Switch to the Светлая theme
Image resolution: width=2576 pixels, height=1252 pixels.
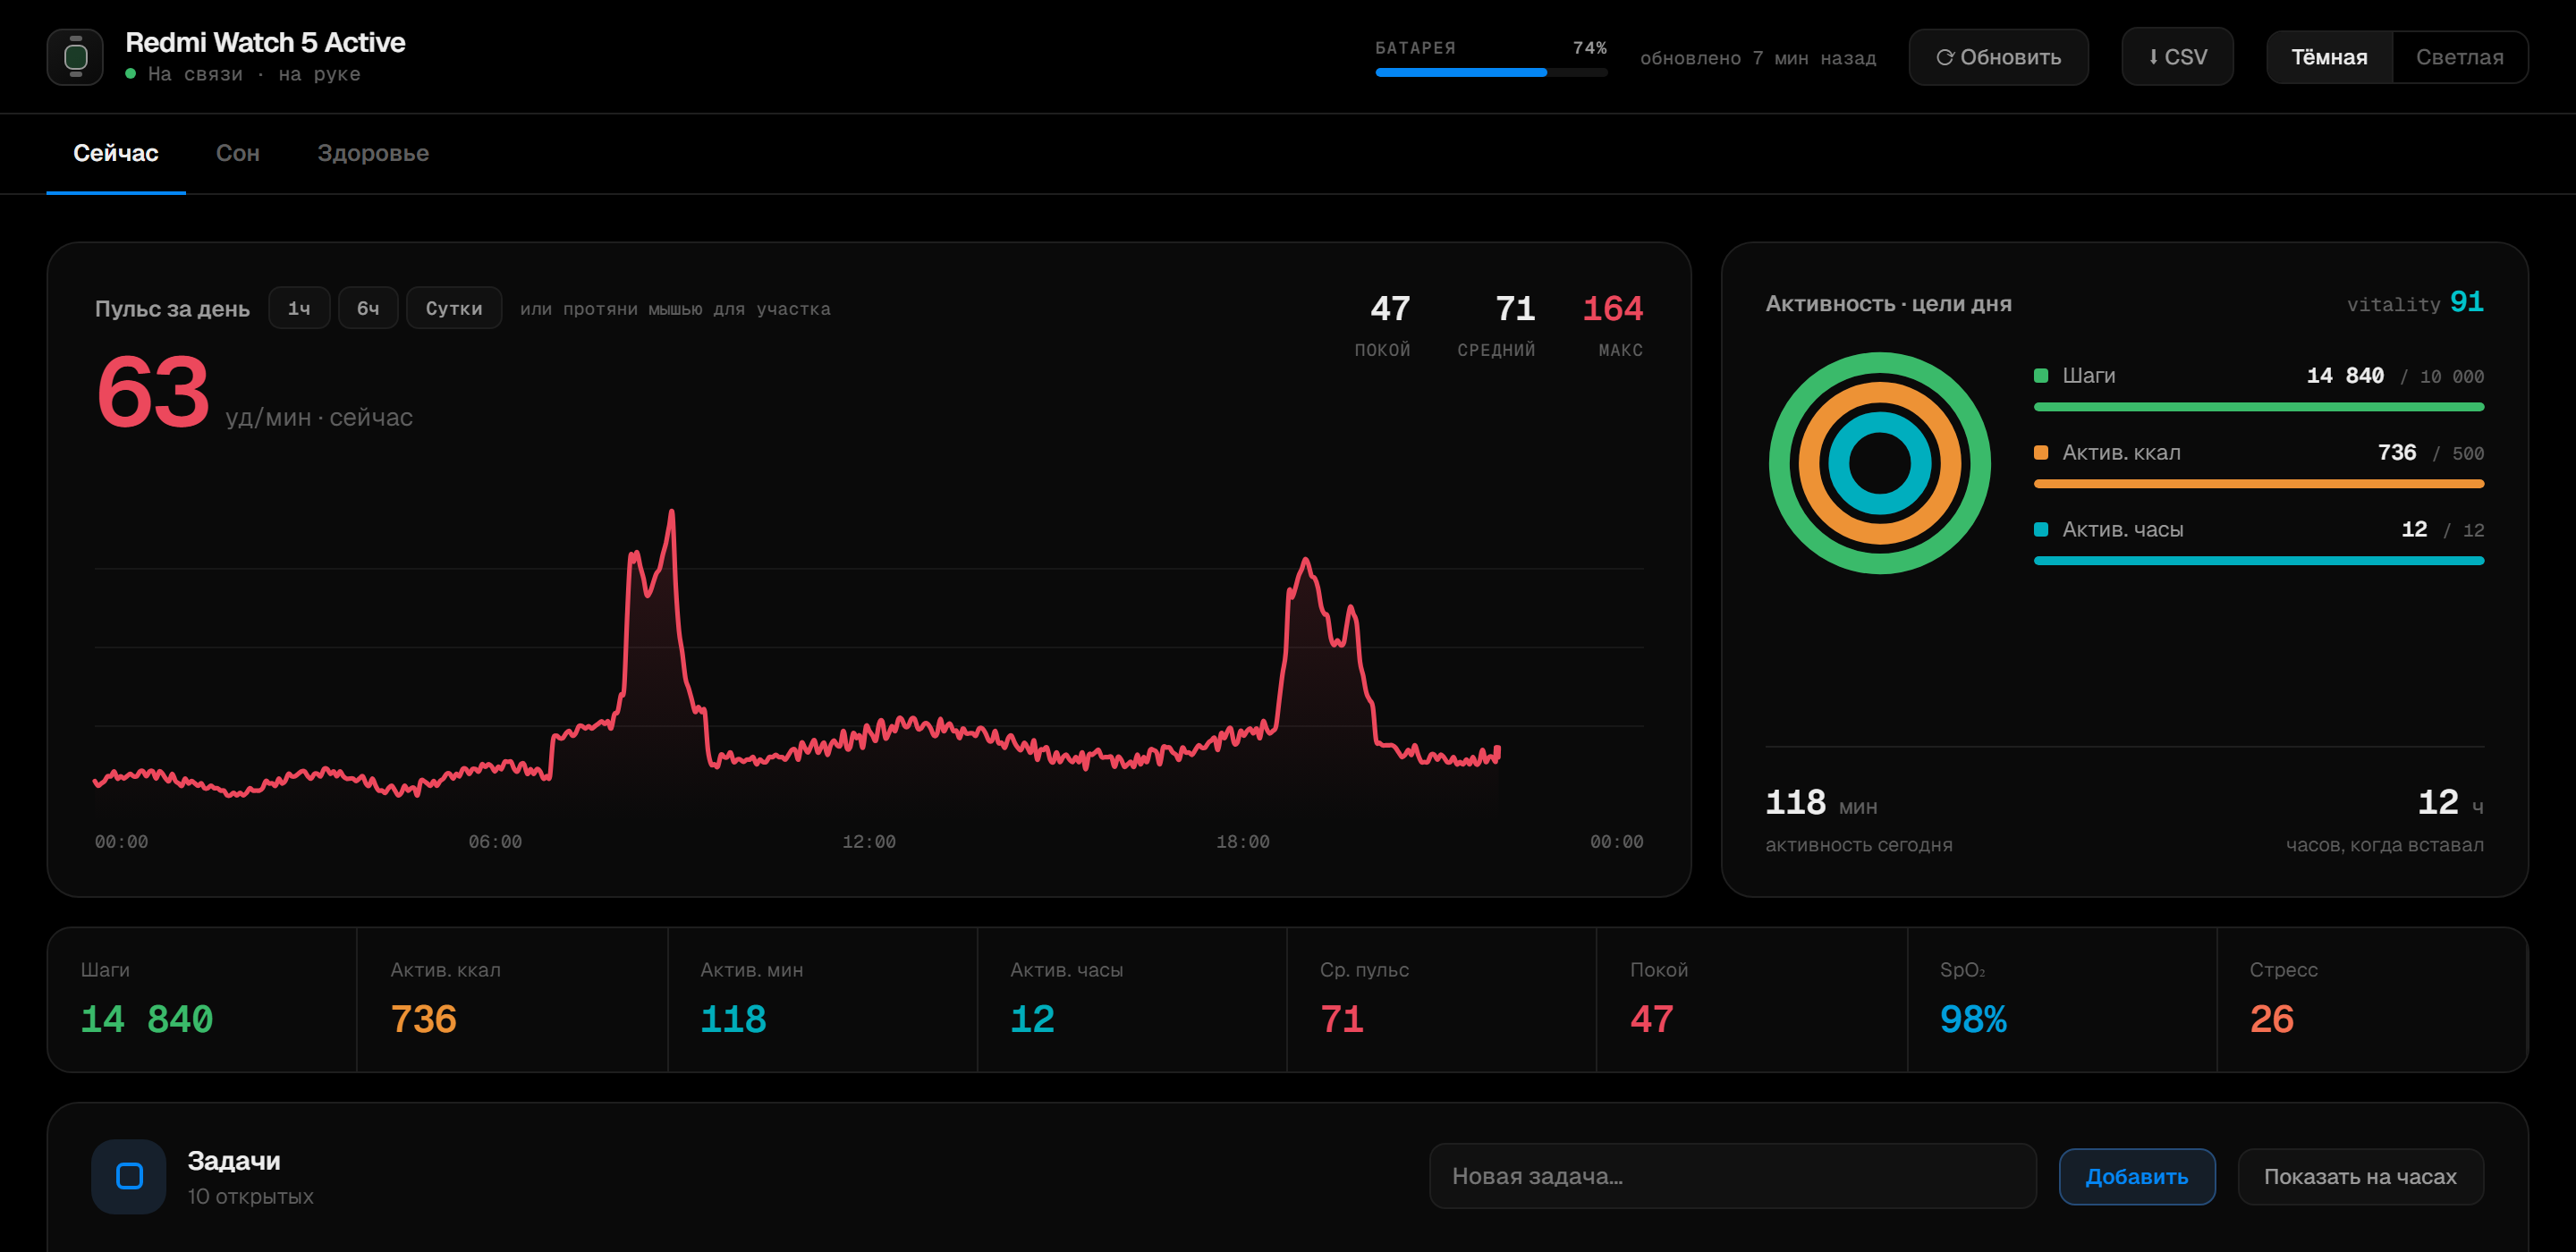click(x=2459, y=57)
